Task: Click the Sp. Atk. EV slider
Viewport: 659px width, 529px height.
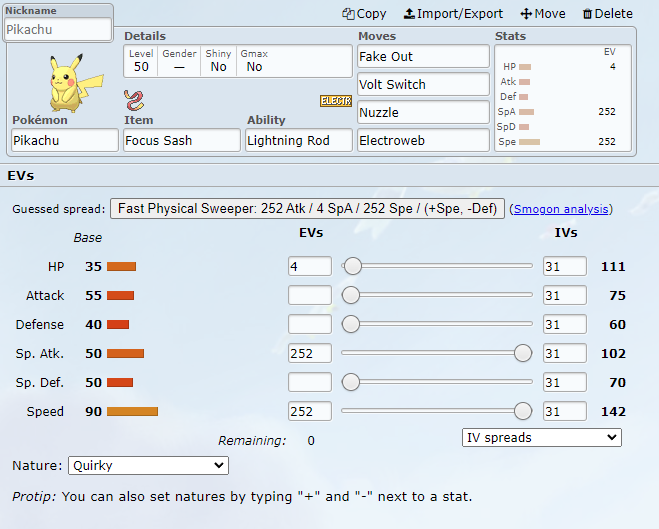Action: click(x=432, y=353)
